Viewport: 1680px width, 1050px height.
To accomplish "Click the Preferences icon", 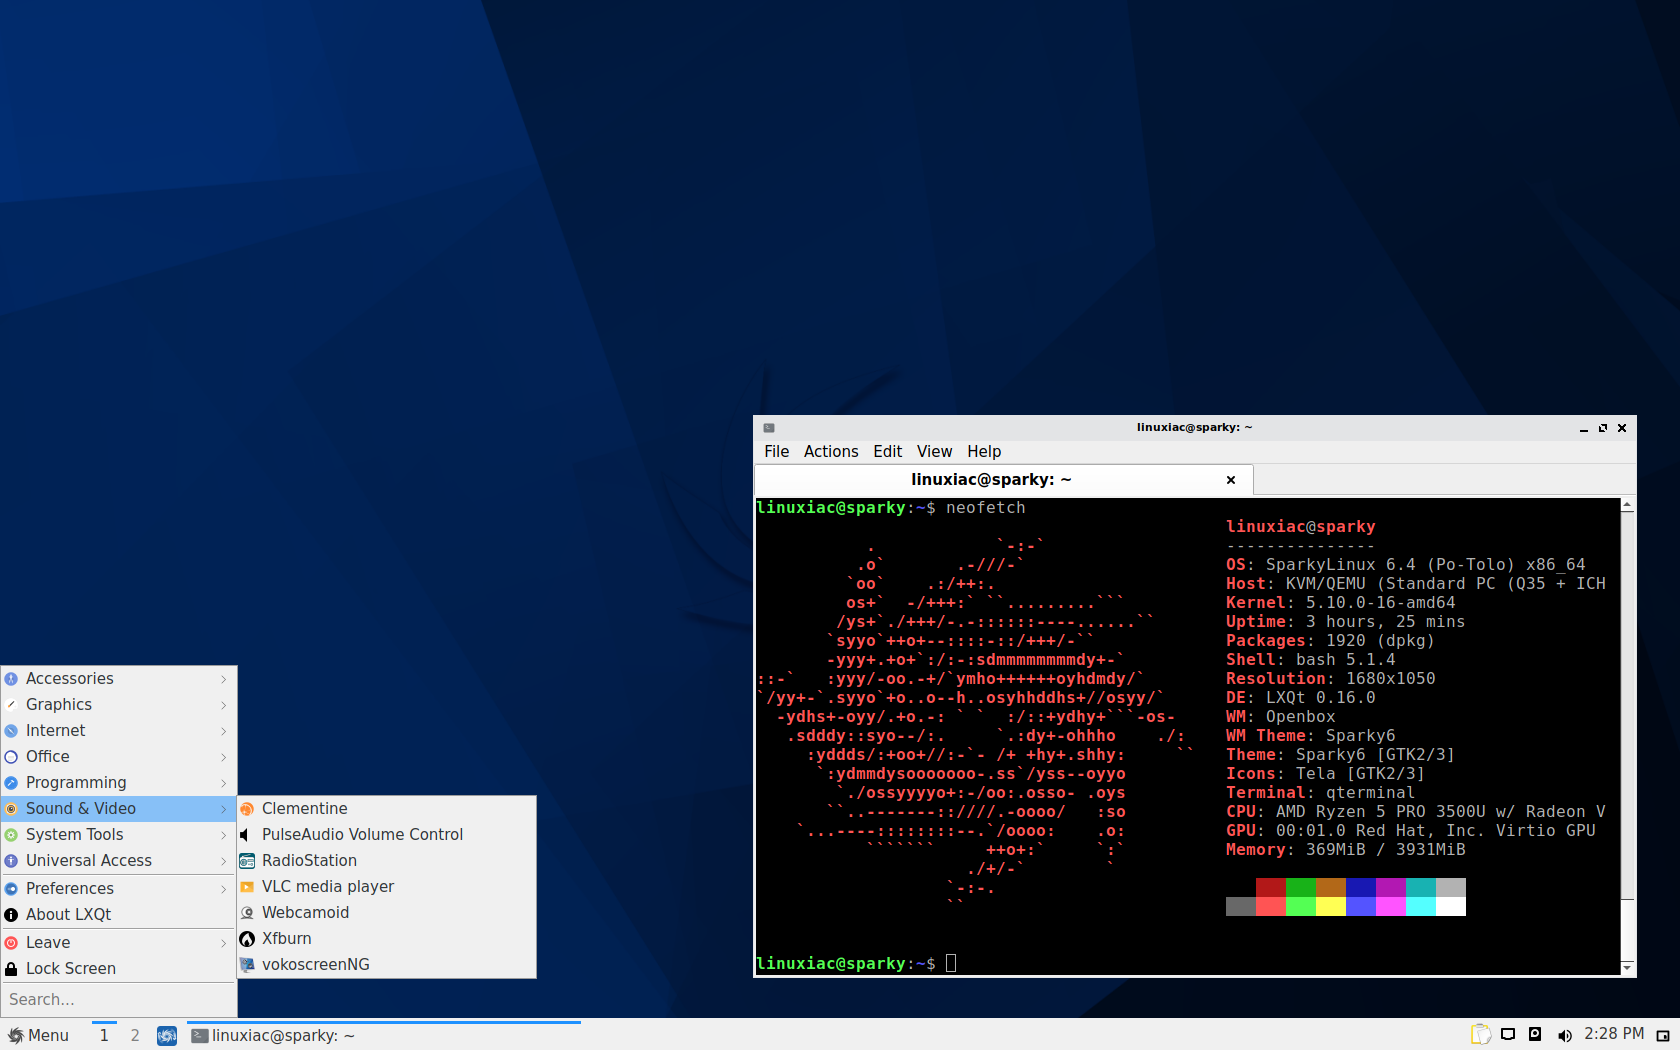I will pos(11,889).
